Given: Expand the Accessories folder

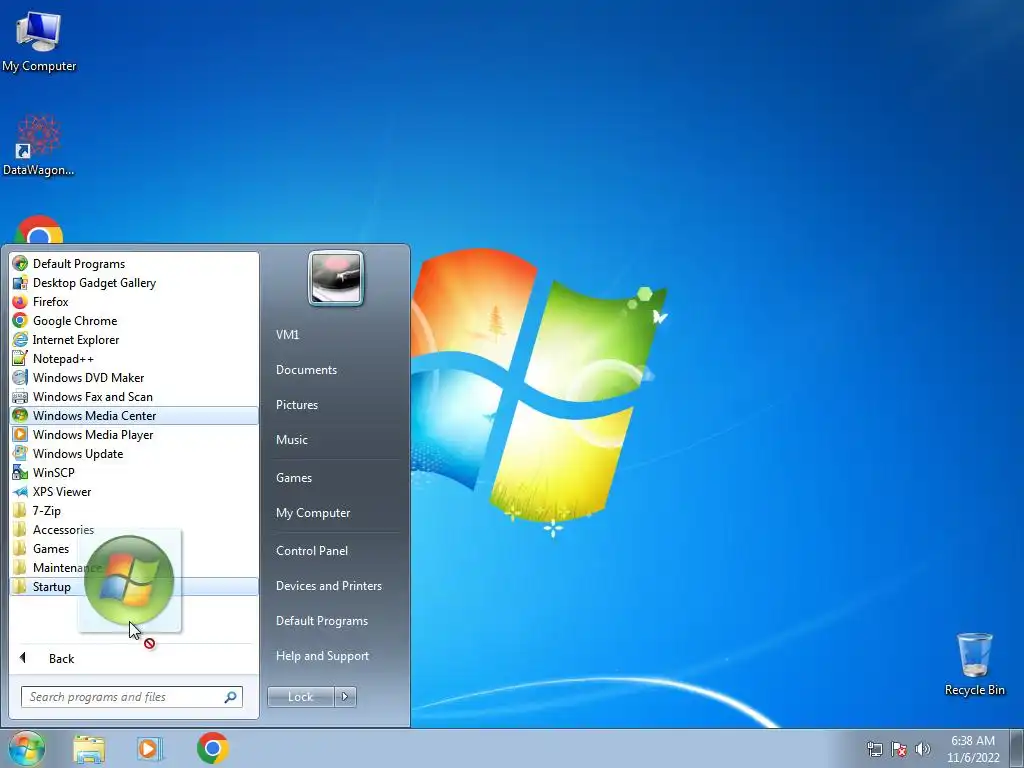Looking at the screenshot, I should (x=134, y=530).
